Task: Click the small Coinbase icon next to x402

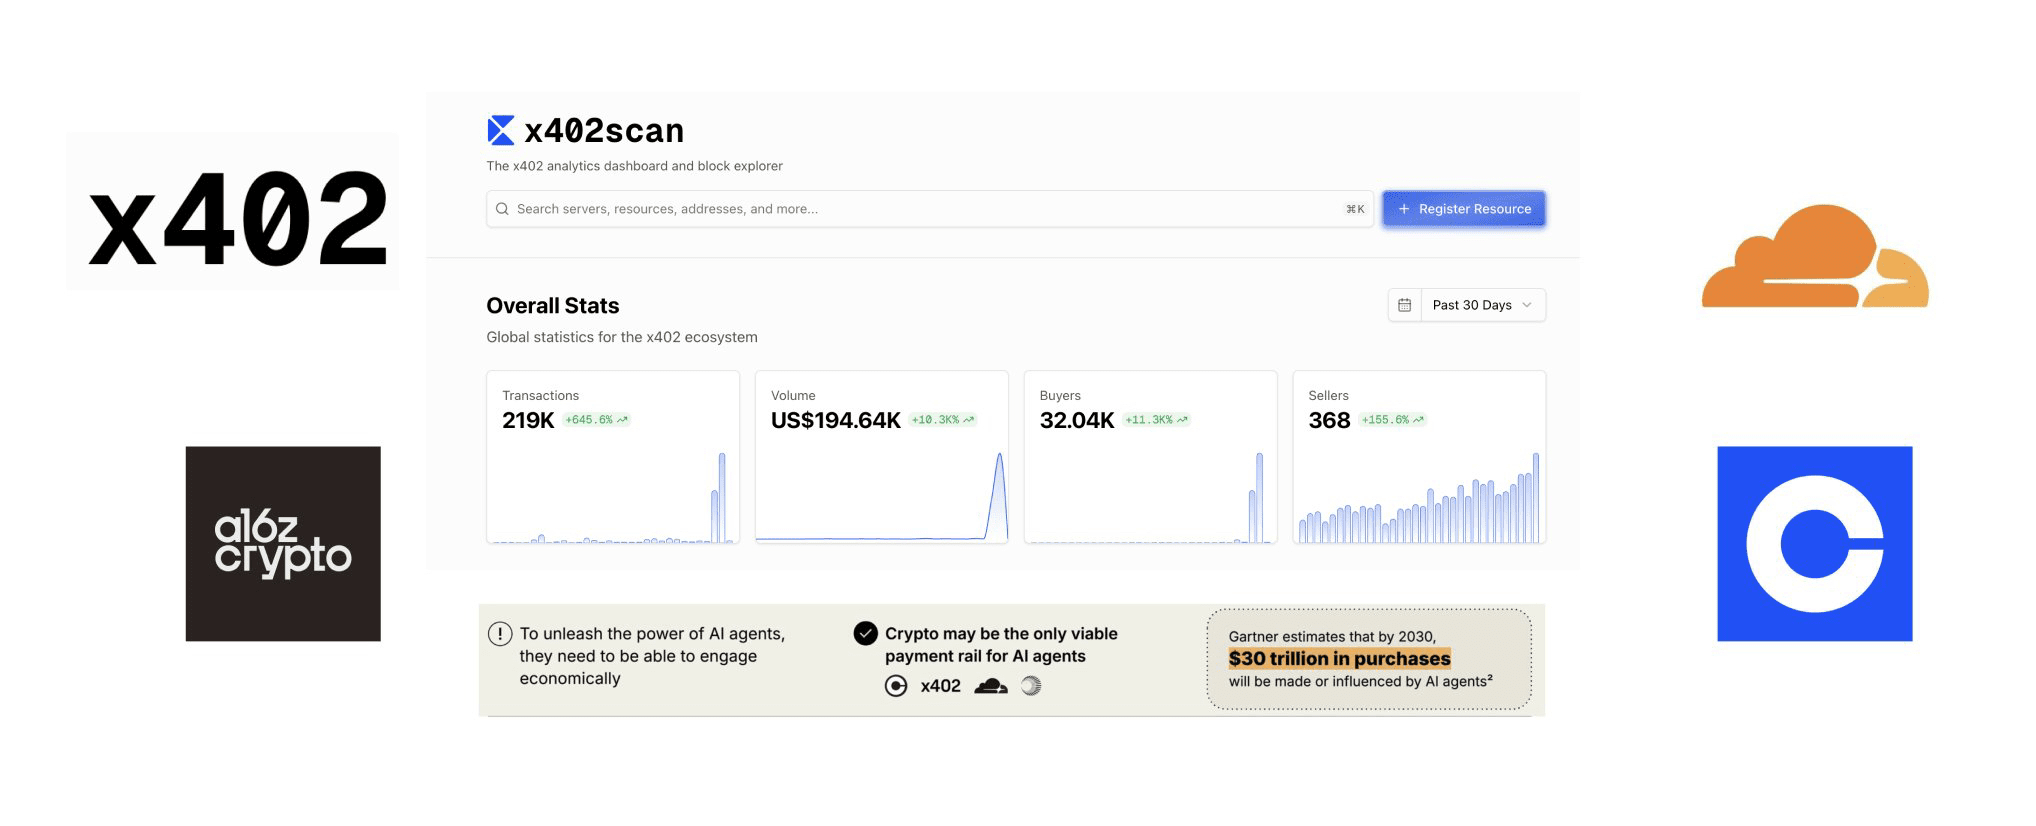Action: [896, 686]
